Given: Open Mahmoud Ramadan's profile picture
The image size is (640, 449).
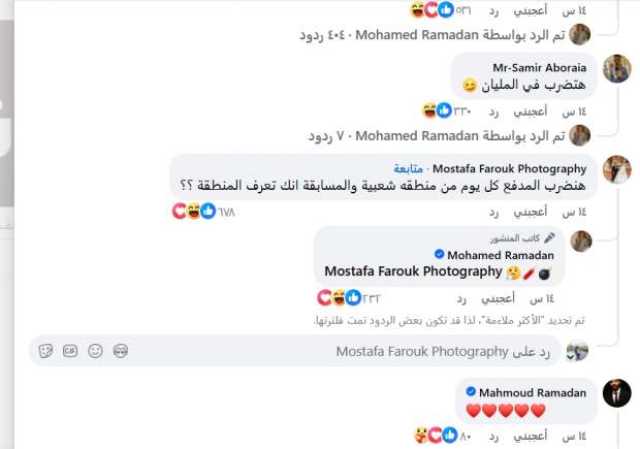Looking at the screenshot, I should click(x=617, y=393).
